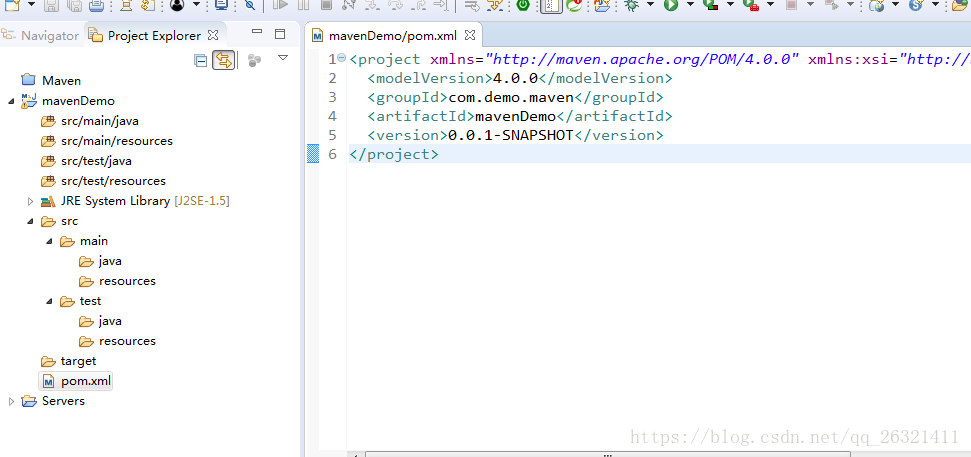Click the Run with coverage icon
Screen dimensions: 971x457
[711, 5]
